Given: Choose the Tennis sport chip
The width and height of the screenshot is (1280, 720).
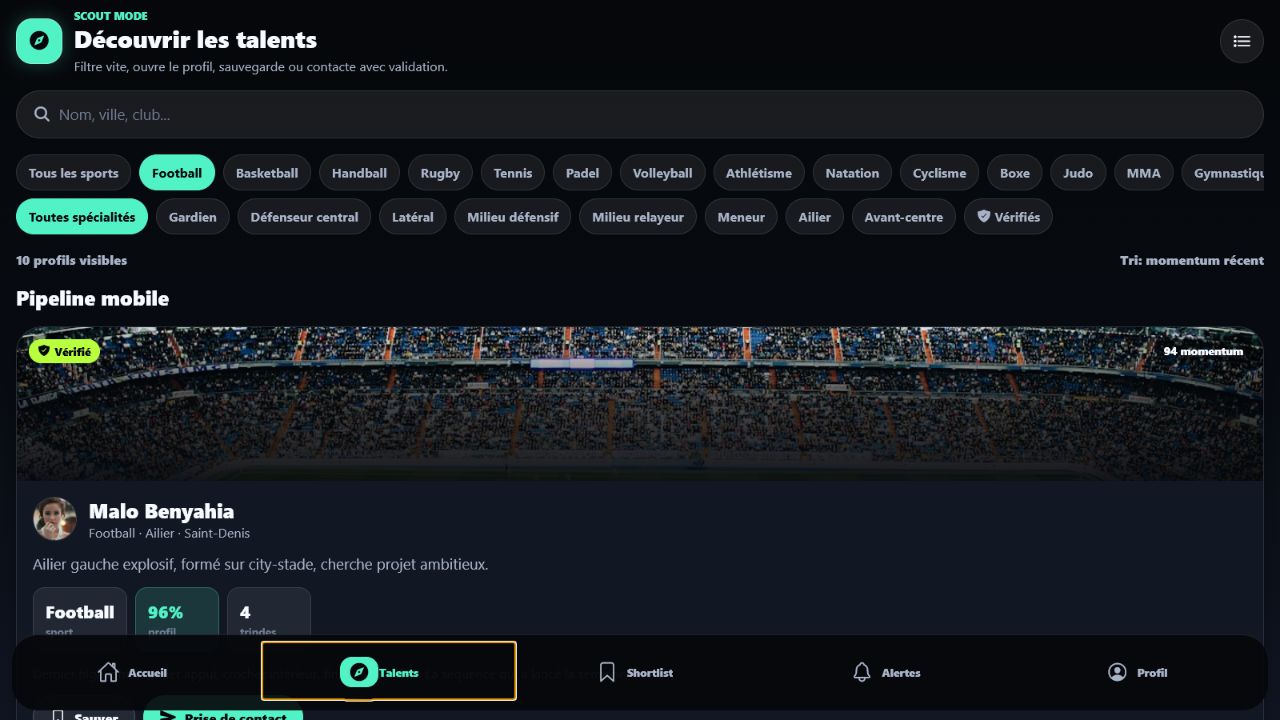Looking at the screenshot, I should pyautogui.click(x=513, y=173).
